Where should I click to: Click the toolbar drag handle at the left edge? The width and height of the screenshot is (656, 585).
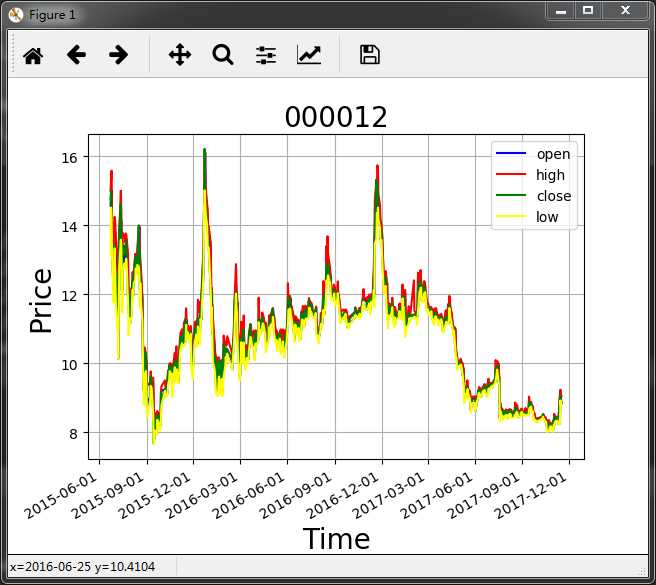pos(13,53)
